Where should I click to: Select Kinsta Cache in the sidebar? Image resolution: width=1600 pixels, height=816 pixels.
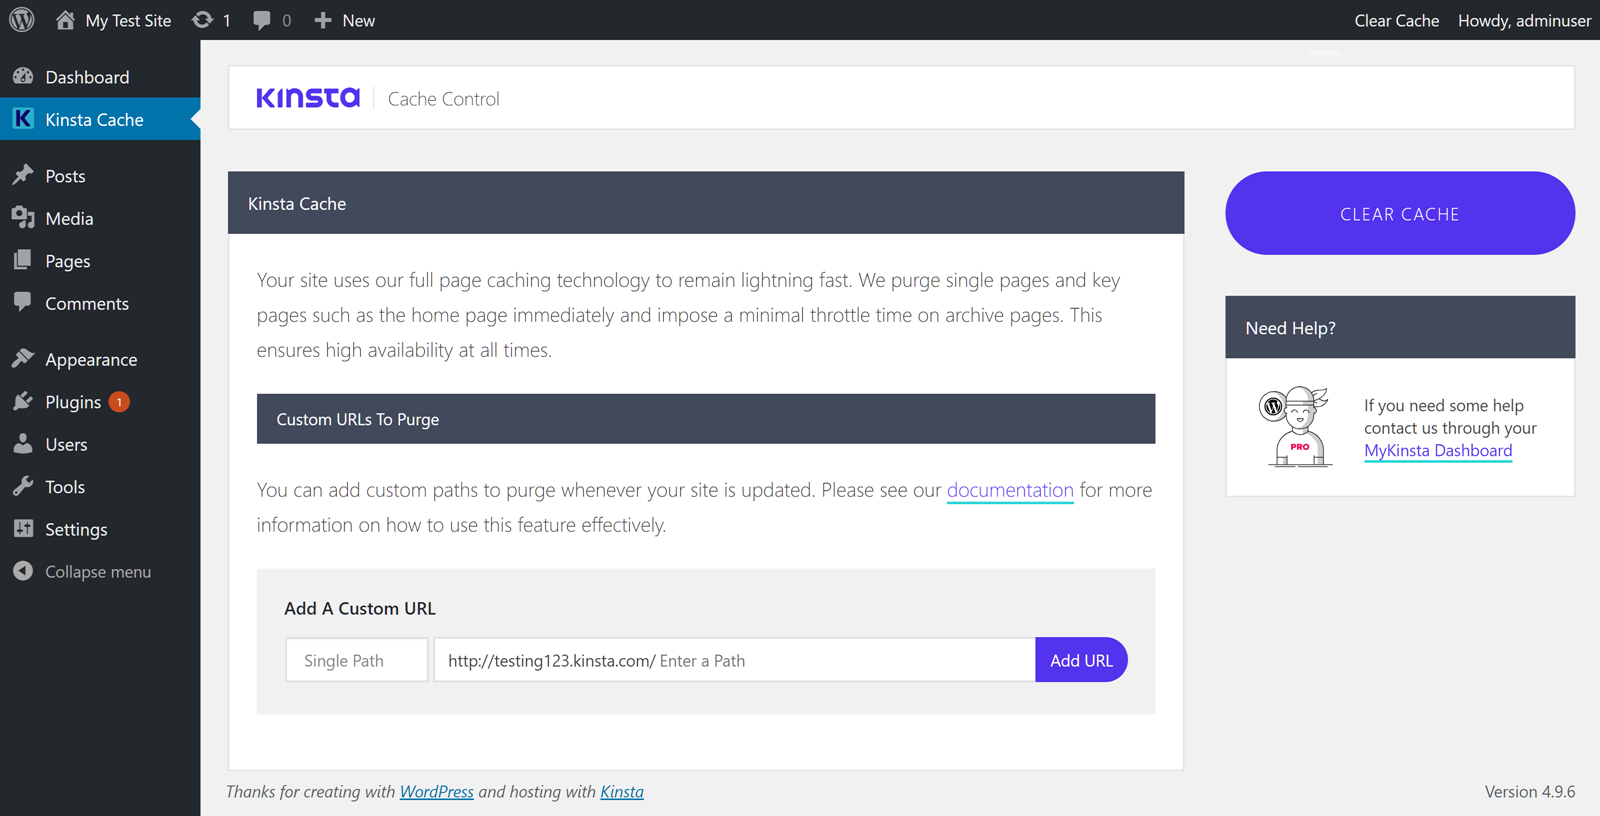[100, 119]
